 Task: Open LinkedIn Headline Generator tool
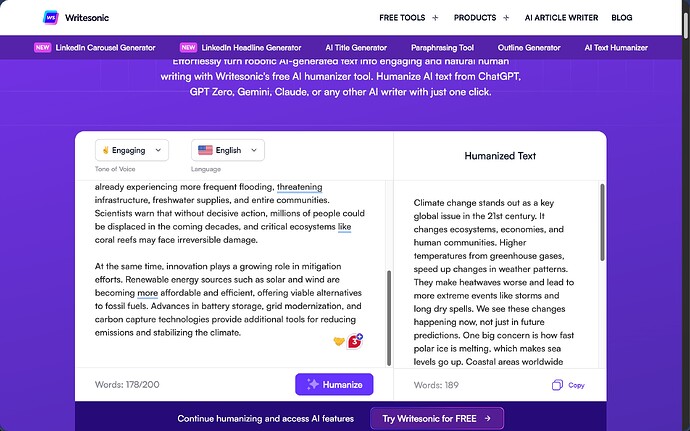click(x=251, y=48)
